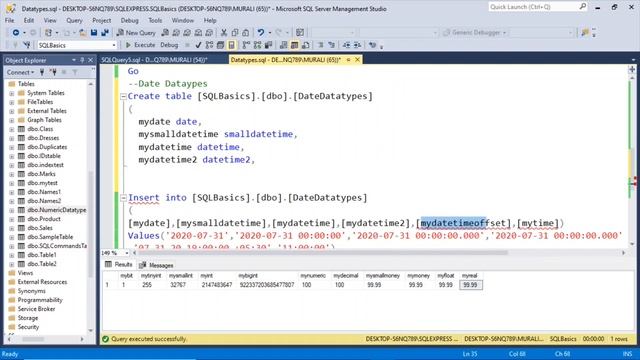
Task: Open the Tools menu
Action: click(155, 20)
